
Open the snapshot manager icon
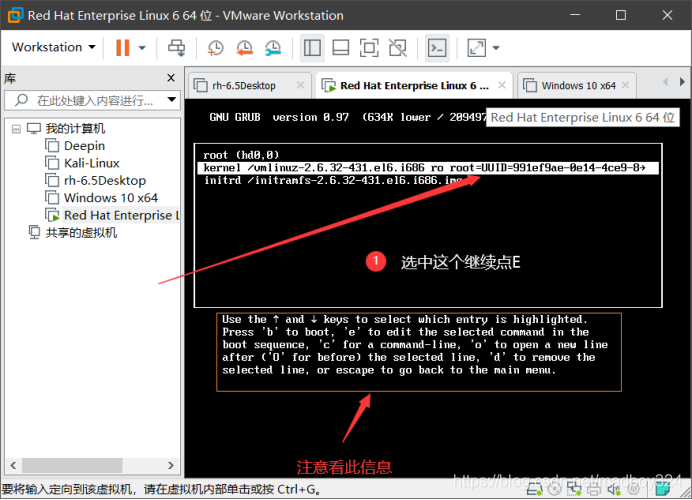click(x=273, y=48)
